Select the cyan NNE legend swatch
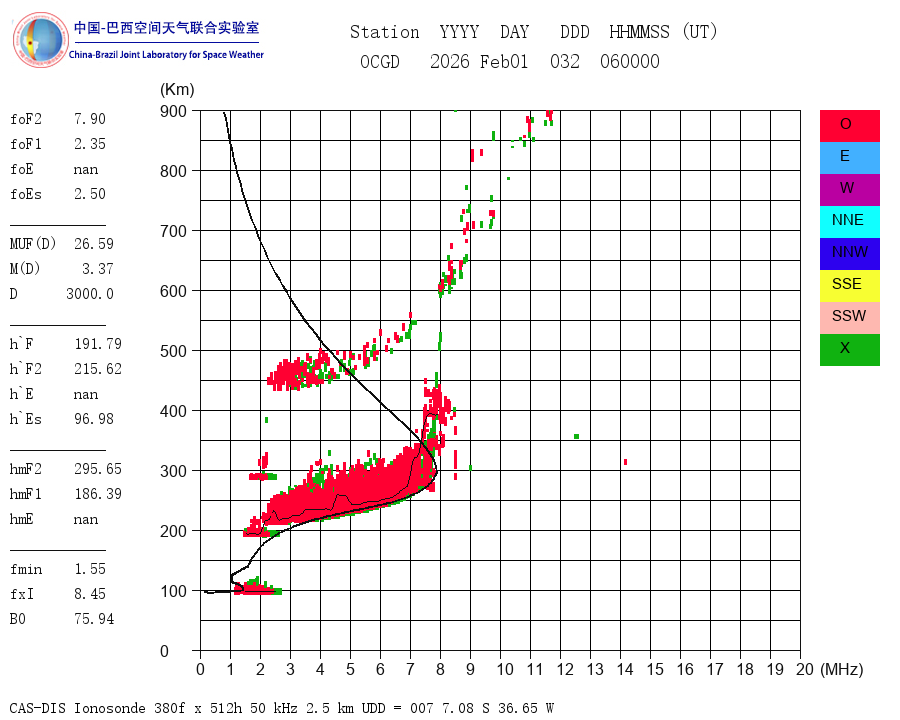This screenshot has width=900, height=720. coord(849,222)
